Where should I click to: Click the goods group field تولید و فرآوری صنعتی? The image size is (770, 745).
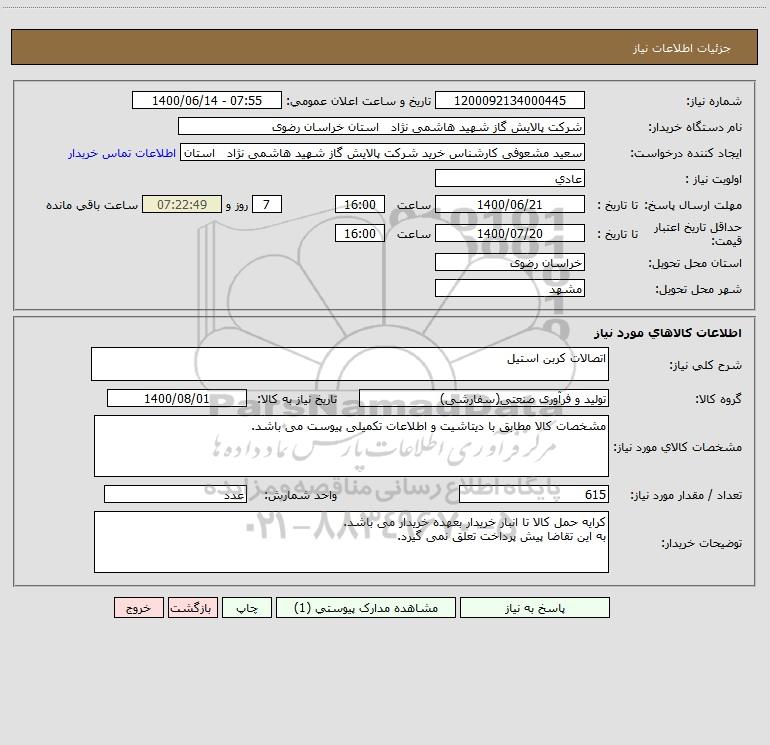point(484,398)
